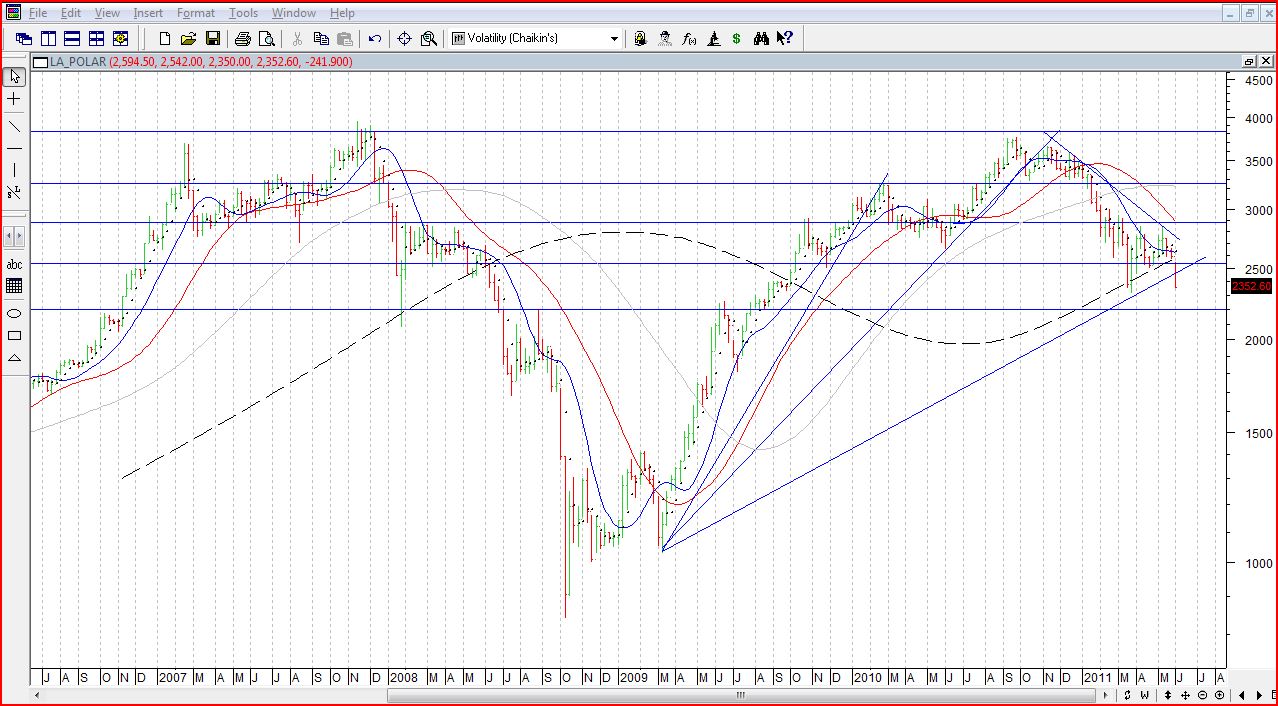Click the W weekly periodicity button
Viewport: 1278px width, 706px height.
tap(1145, 695)
